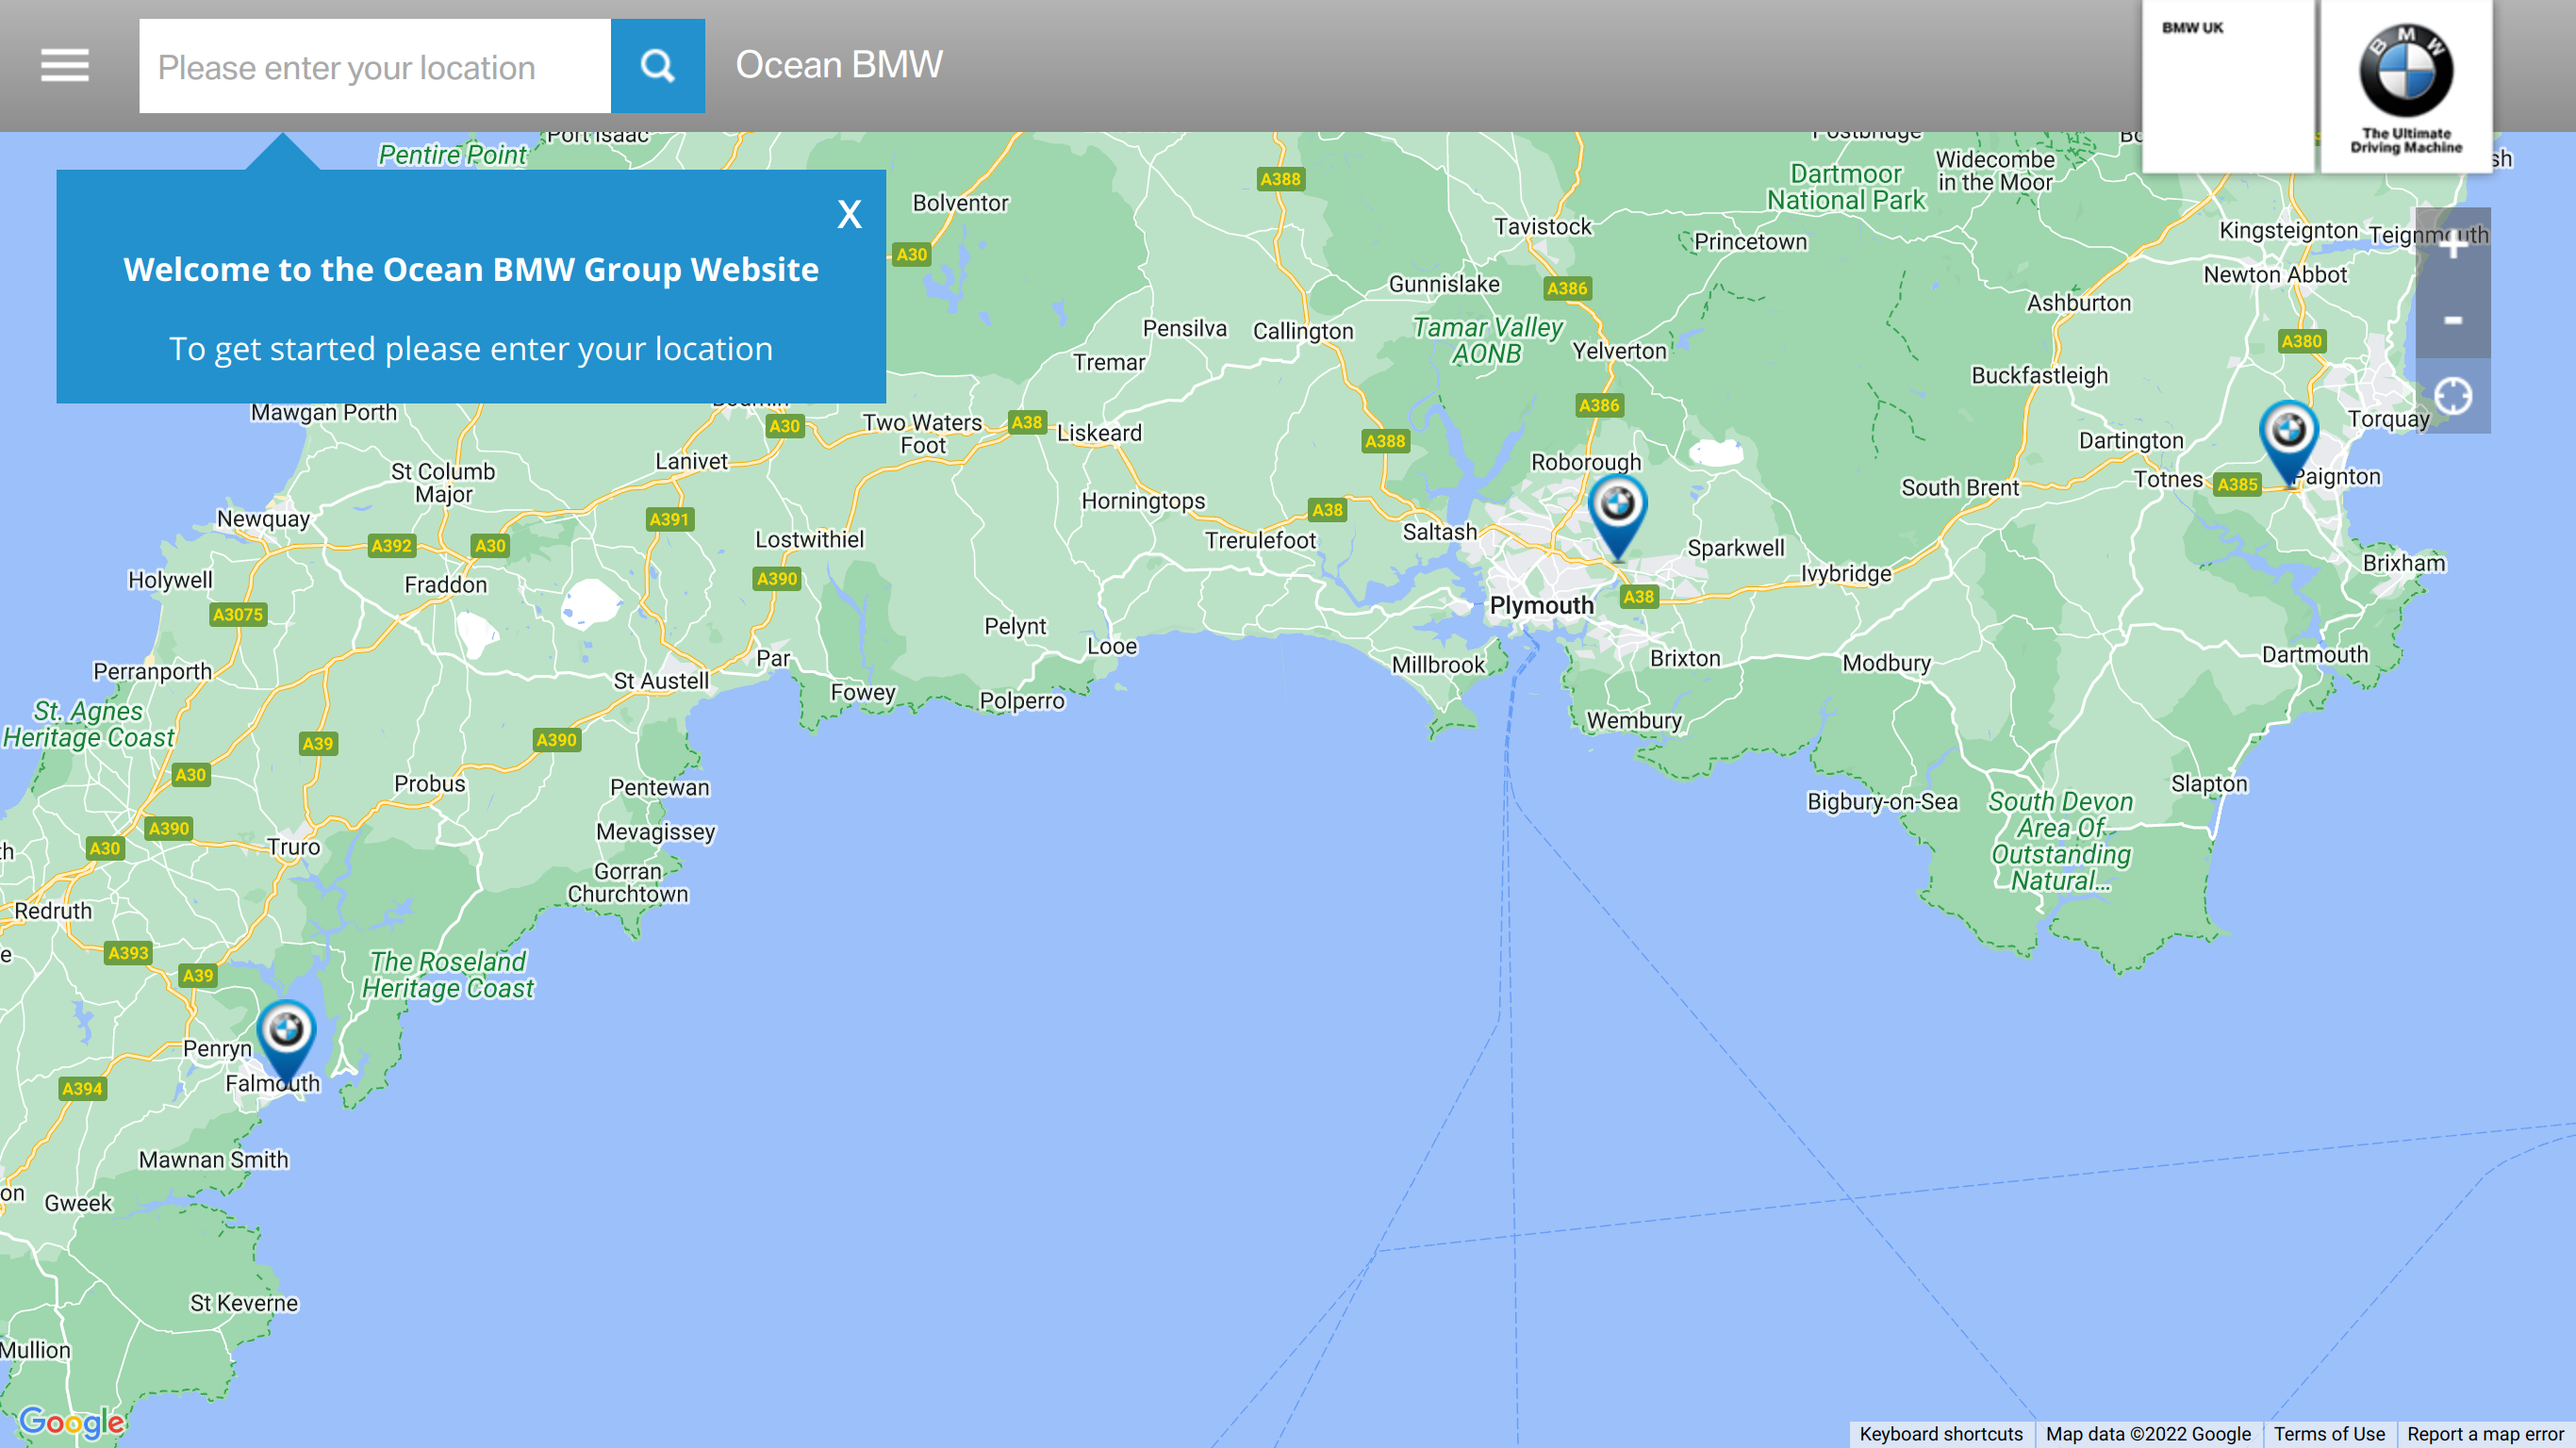This screenshot has width=2576, height=1448.
Task: Click the Plymouth map label
Action: [1541, 605]
